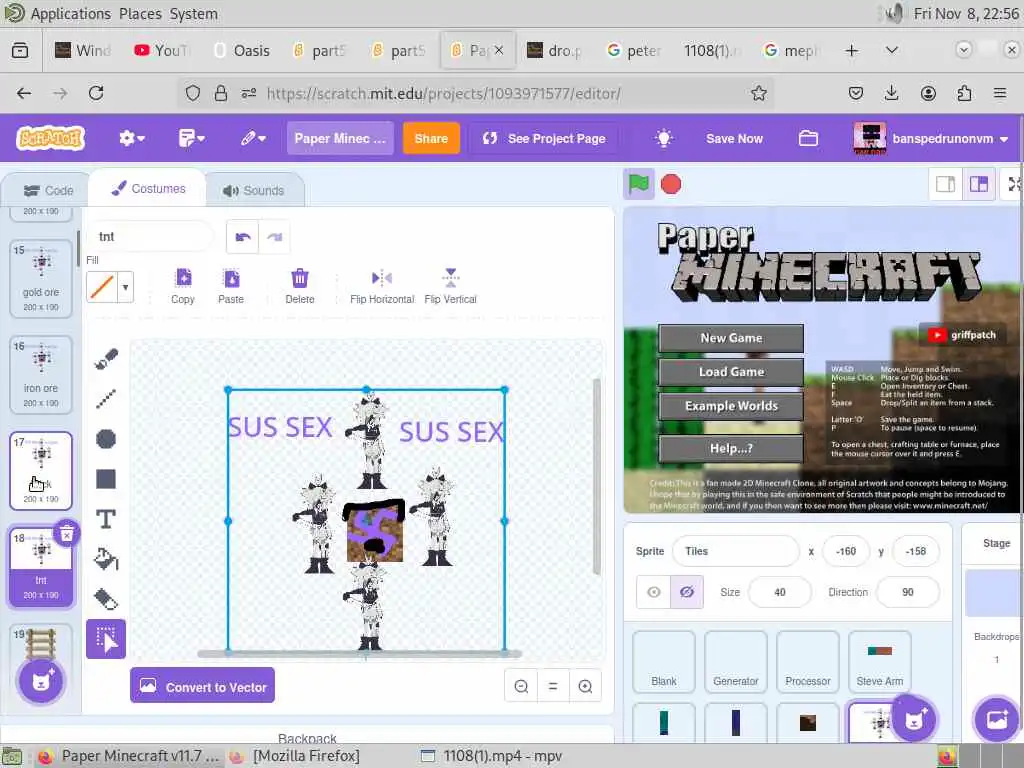Click the paint canvas vertical scrollbar

pyautogui.click(x=596, y=477)
